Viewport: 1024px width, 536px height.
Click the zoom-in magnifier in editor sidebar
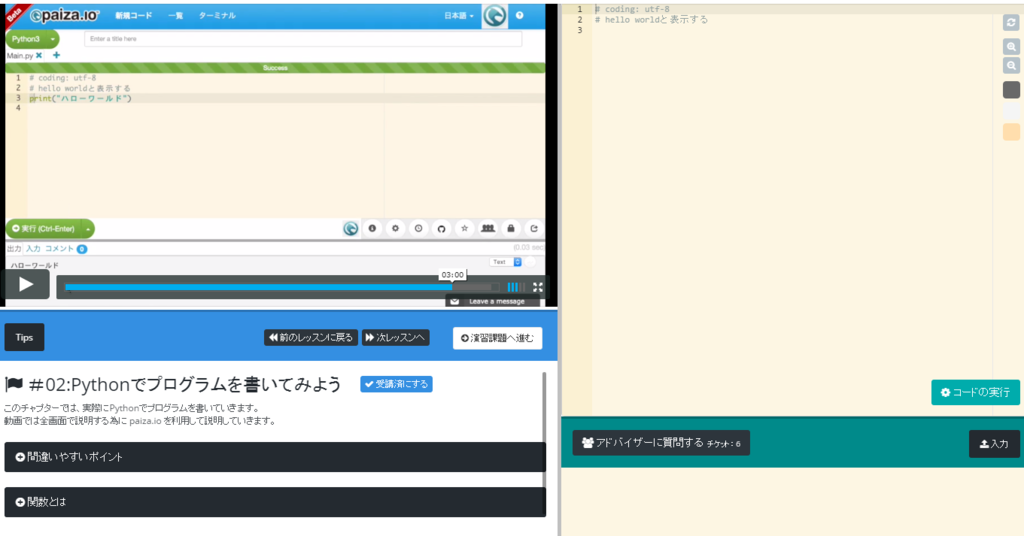point(1011,46)
